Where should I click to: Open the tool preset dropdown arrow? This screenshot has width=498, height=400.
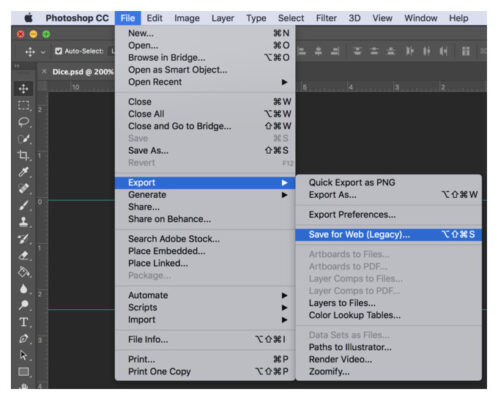point(43,52)
